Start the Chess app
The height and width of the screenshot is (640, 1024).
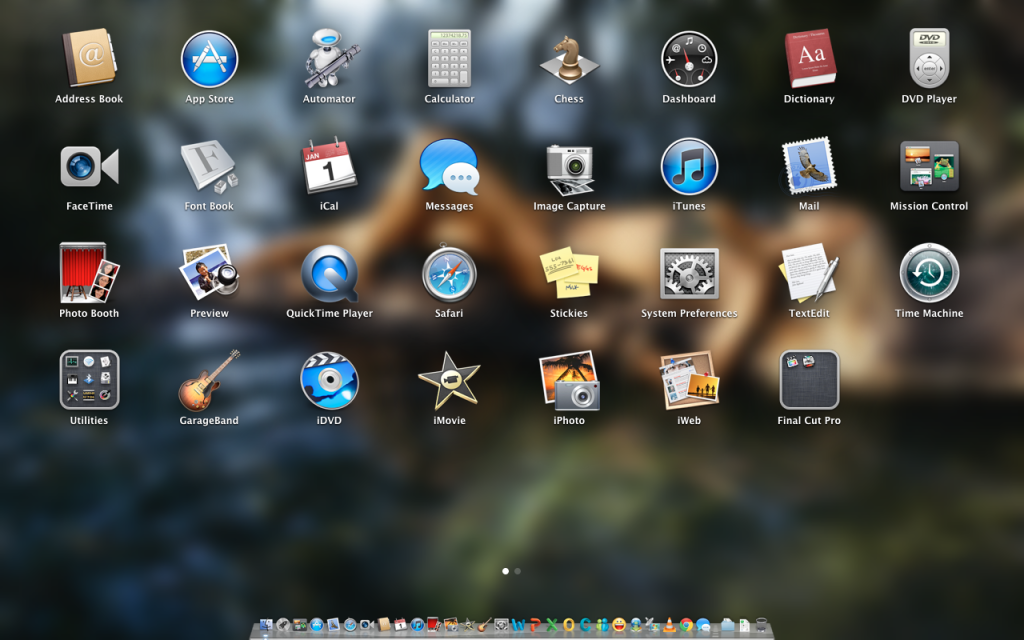569,59
